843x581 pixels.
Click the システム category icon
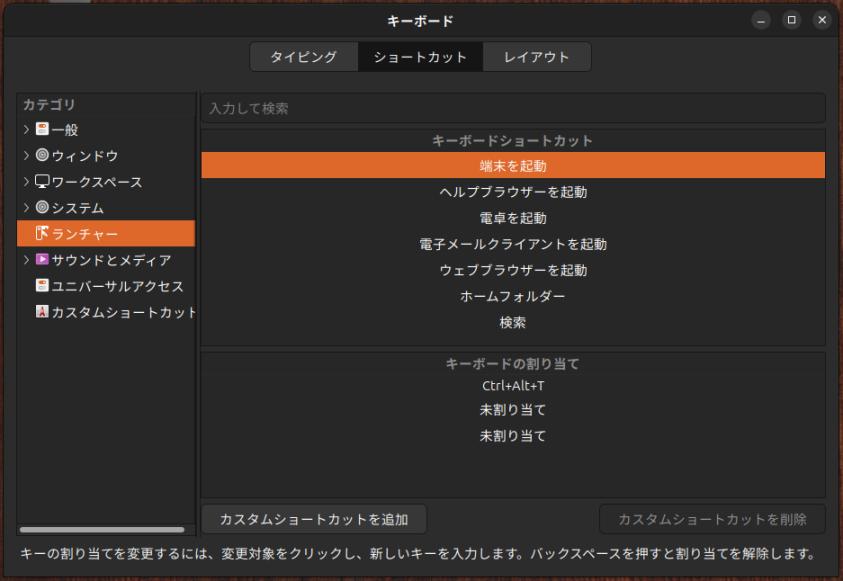pos(42,207)
